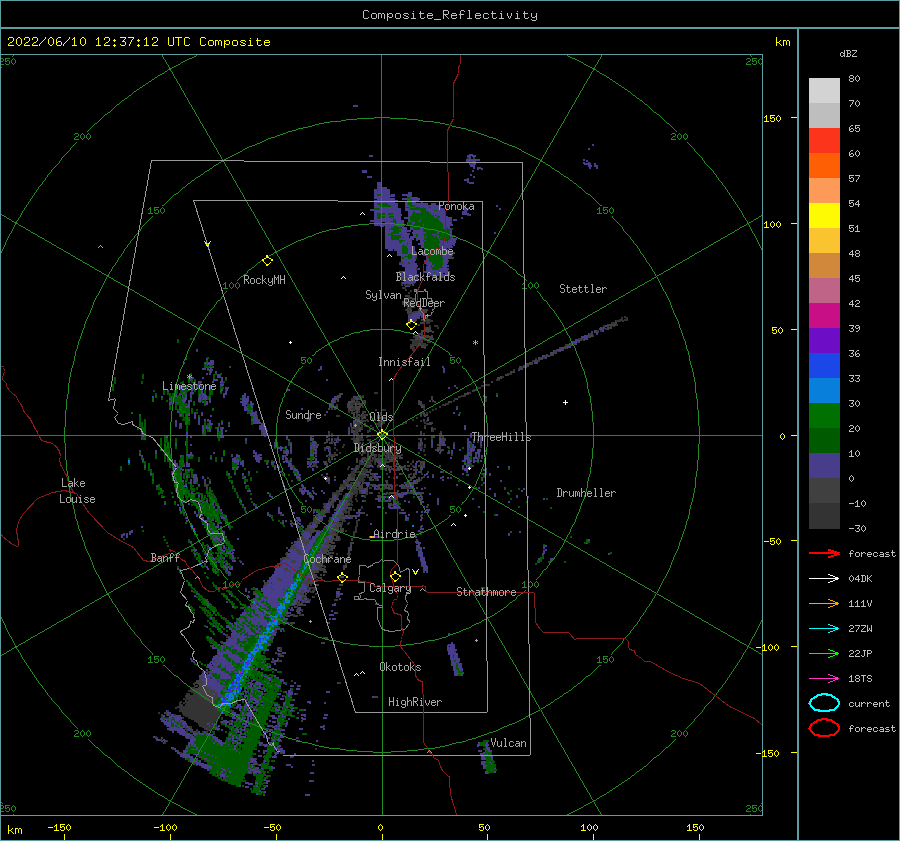Click the 18TS legend label
This screenshot has width=900, height=841.
tap(860, 679)
